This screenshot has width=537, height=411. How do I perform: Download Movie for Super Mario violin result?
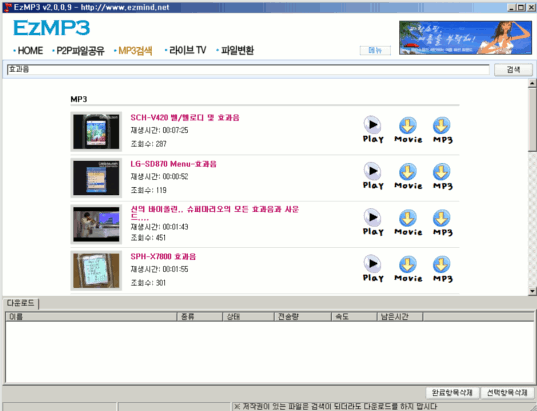point(408,222)
